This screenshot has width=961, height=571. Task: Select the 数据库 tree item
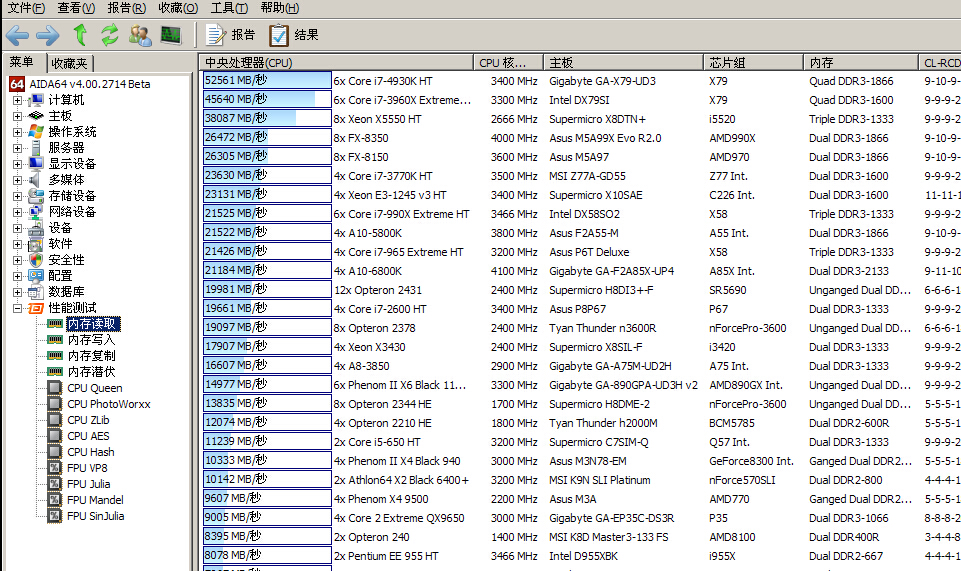coord(66,292)
